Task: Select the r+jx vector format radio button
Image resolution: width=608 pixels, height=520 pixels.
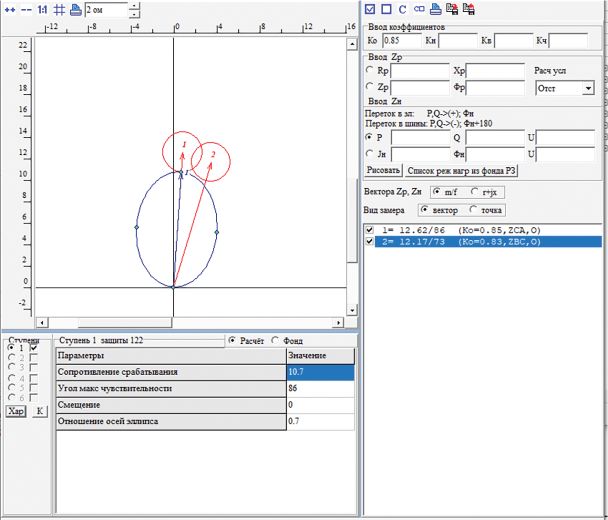Action: click(474, 191)
